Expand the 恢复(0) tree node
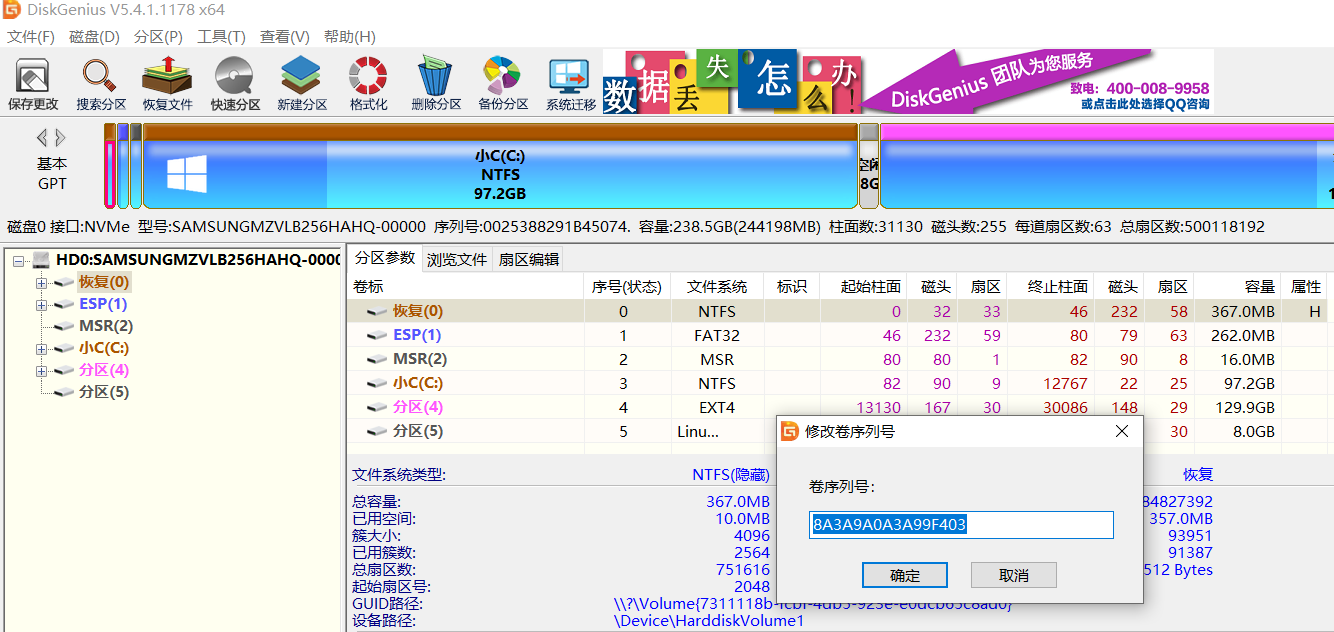1334x632 pixels. 41,283
